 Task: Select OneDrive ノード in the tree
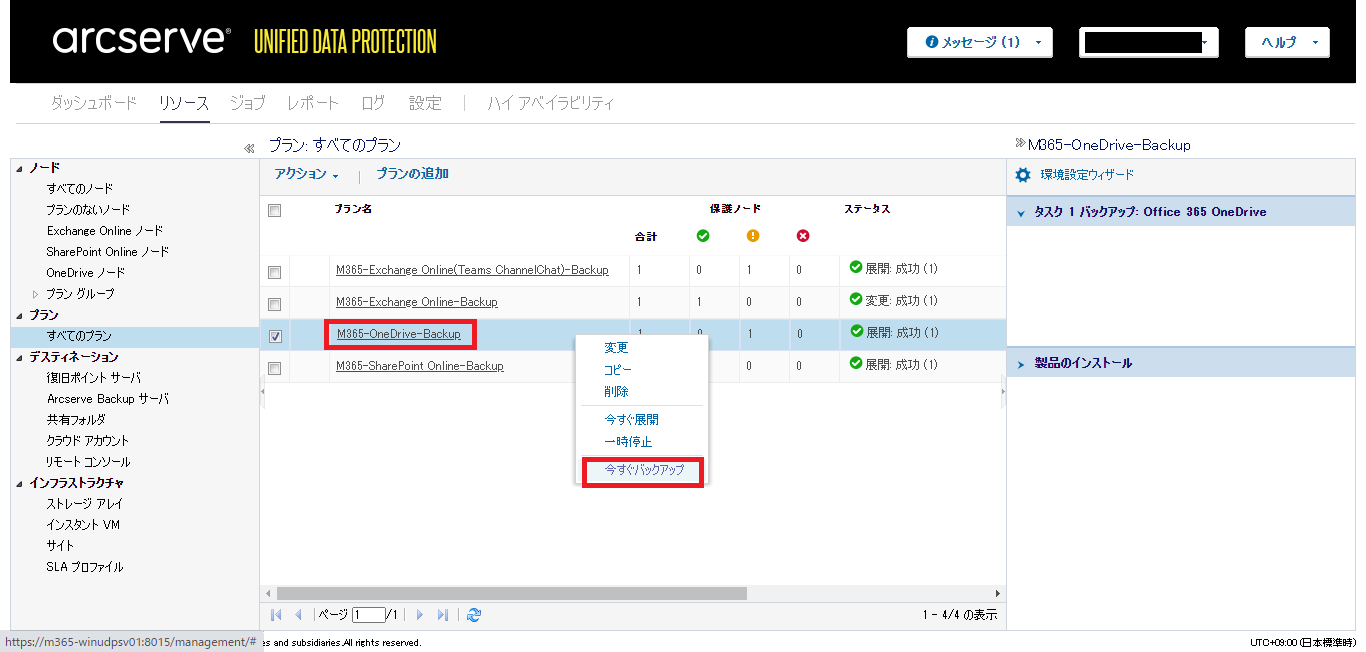(x=86, y=273)
